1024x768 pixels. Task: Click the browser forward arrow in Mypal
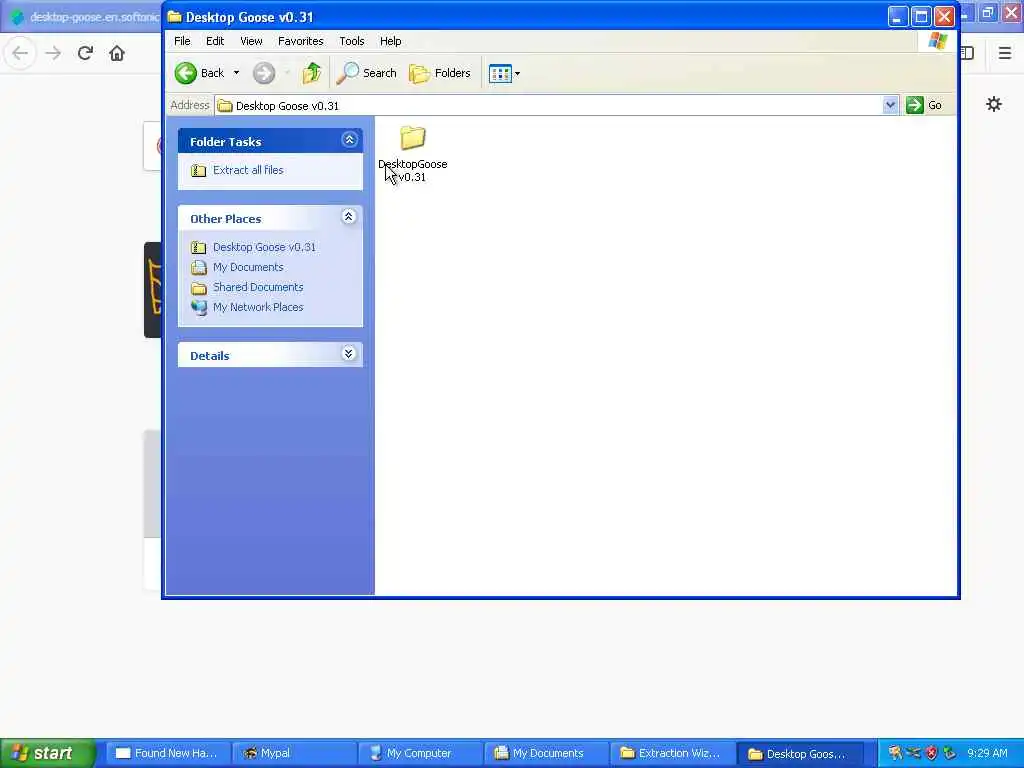(x=53, y=53)
